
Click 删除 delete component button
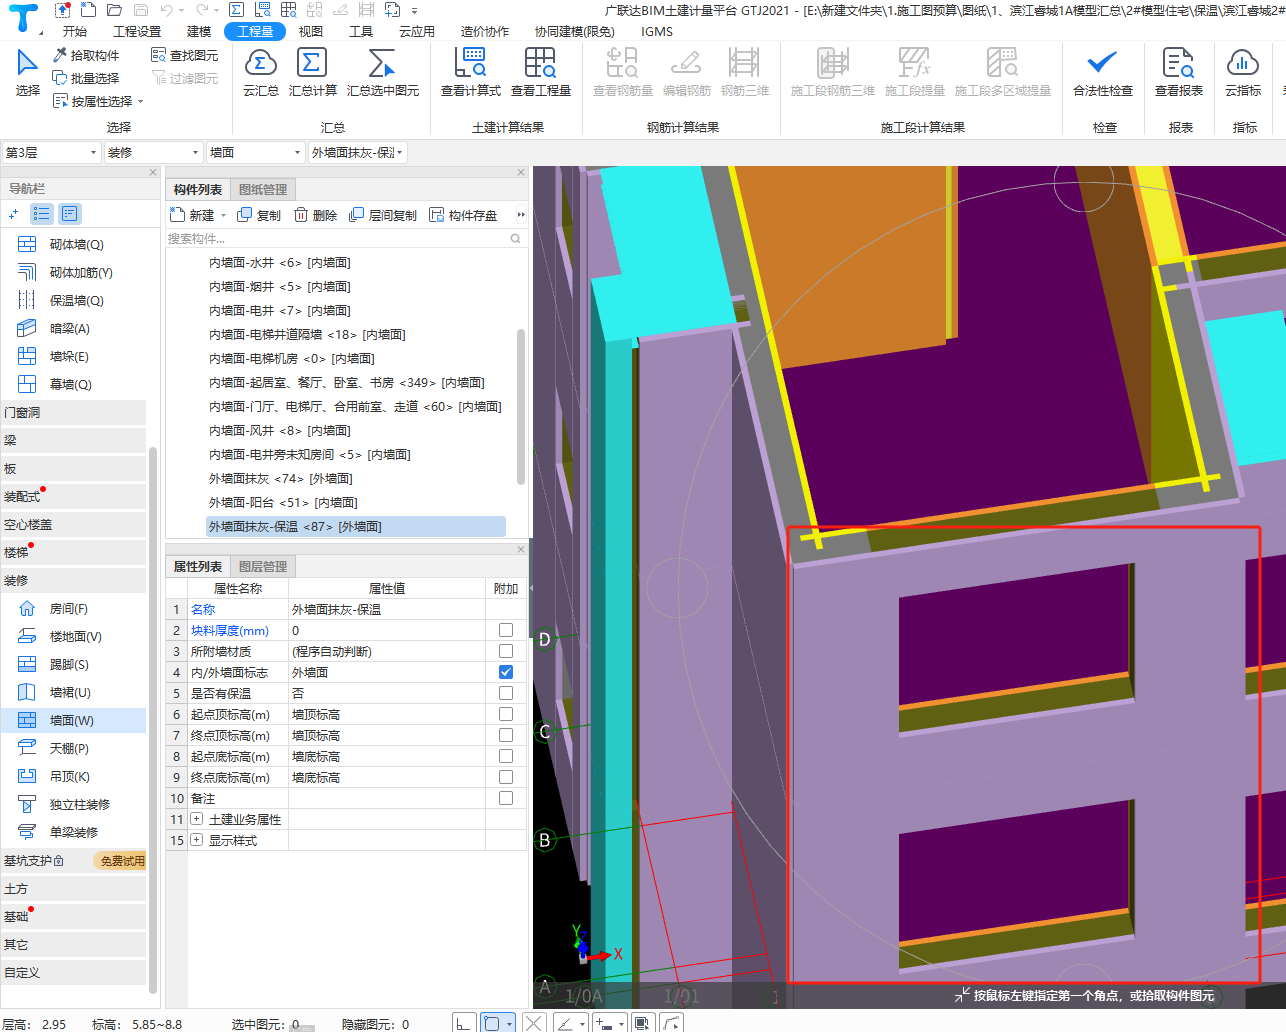316,215
